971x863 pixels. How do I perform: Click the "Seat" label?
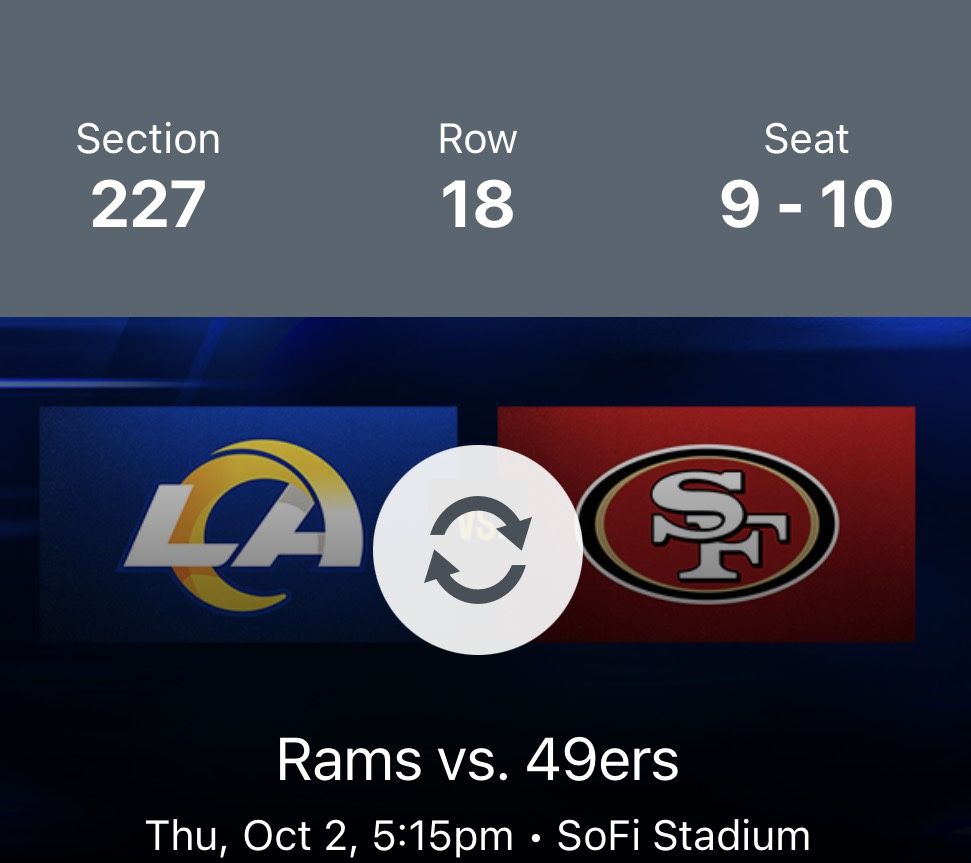pyautogui.click(x=806, y=139)
